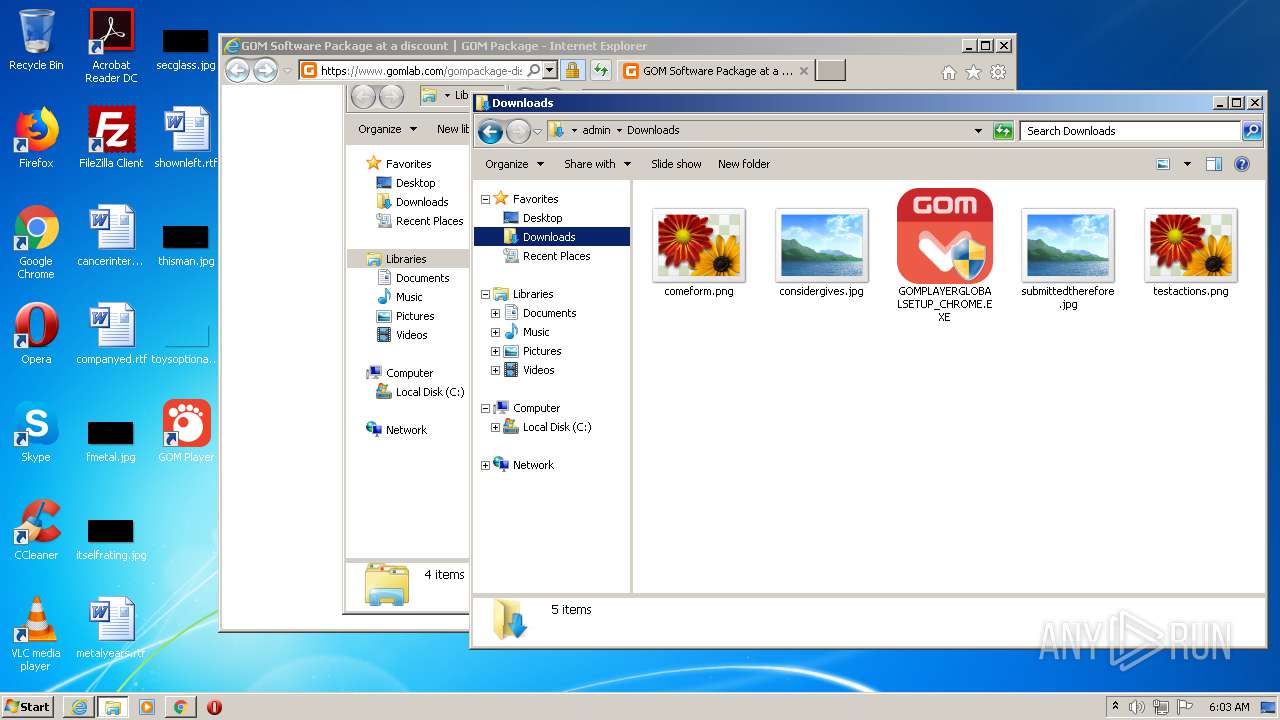Open Skype desktop shortcut

[x=36, y=432]
